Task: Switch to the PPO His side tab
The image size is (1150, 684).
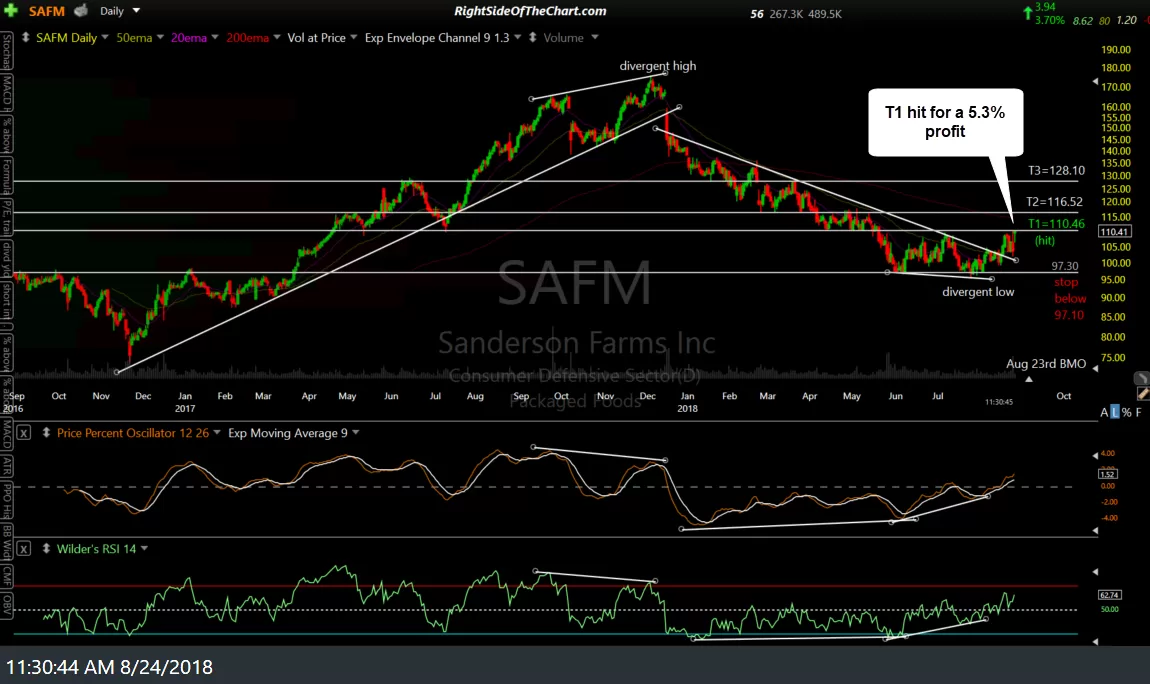Action: pyautogui.click(x=7, y=500)
